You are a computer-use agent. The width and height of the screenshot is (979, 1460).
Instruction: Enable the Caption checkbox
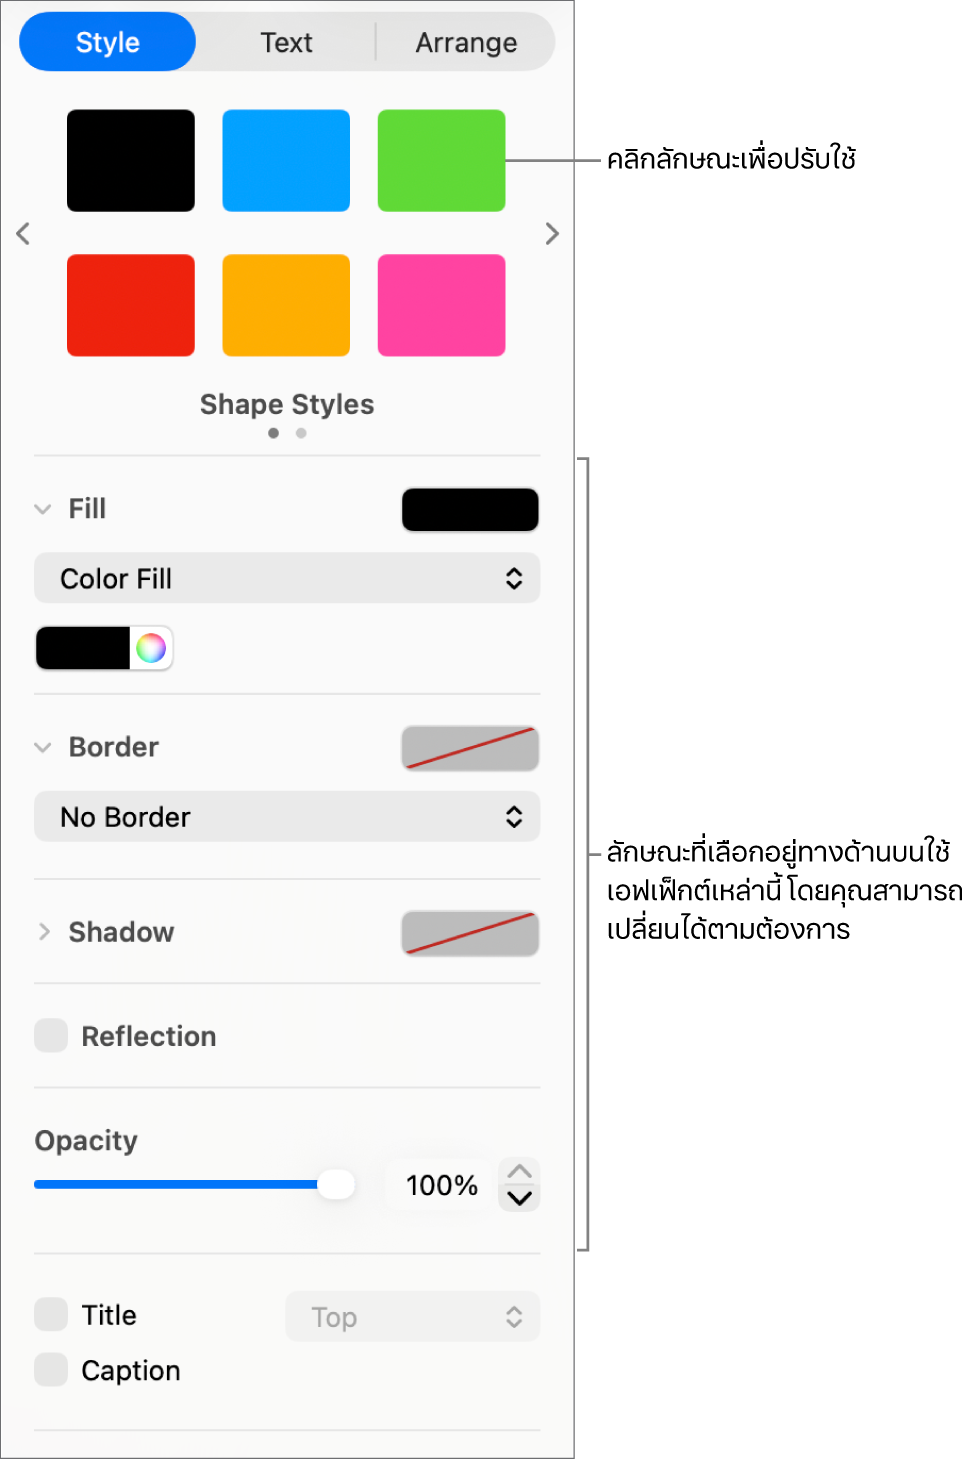pyautogui.click(x=51, y=1370)
